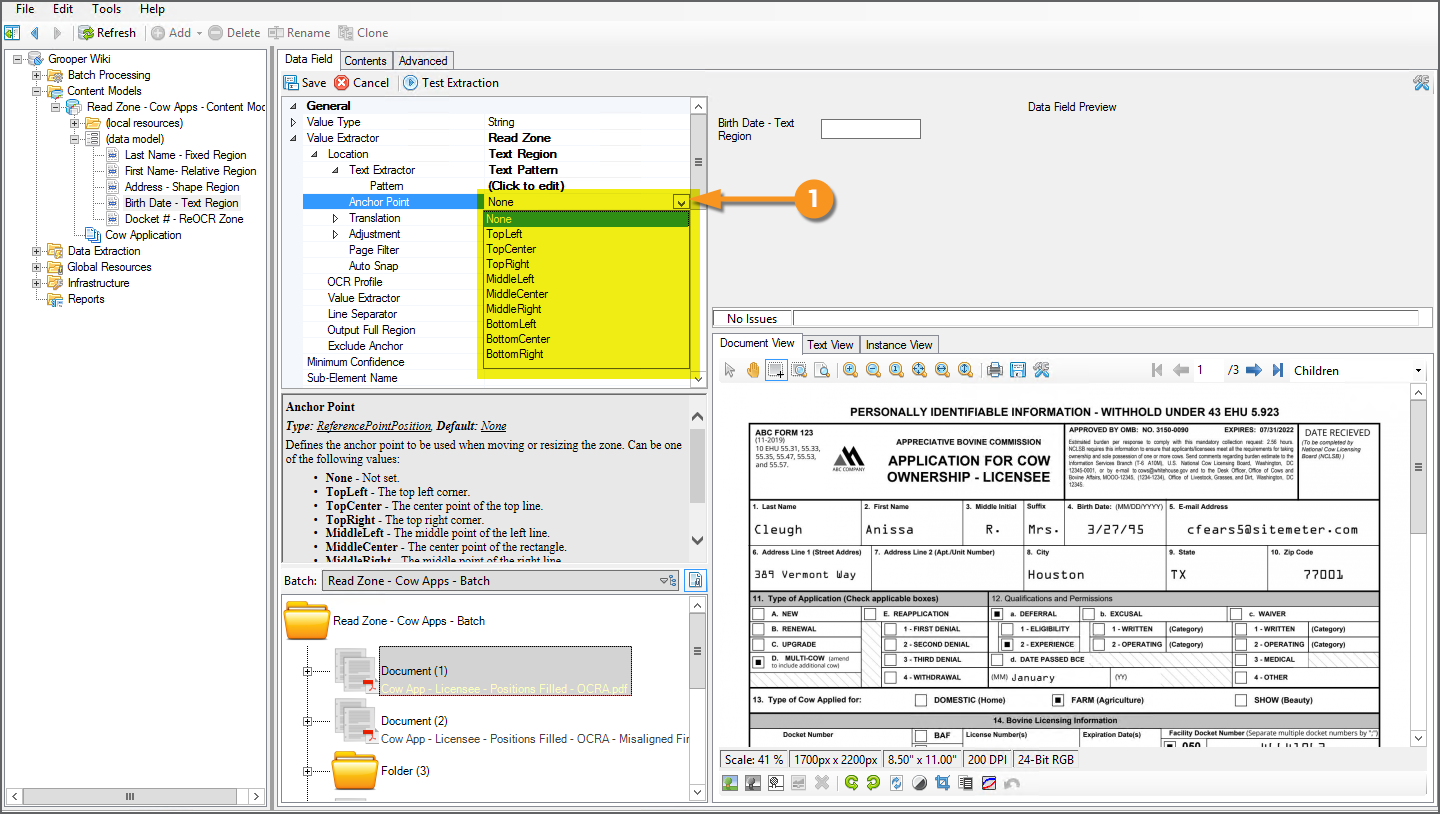This screenshot has height=814, width=1440.
Task: Click the crop image tool icon
Action: coord(941,783)
